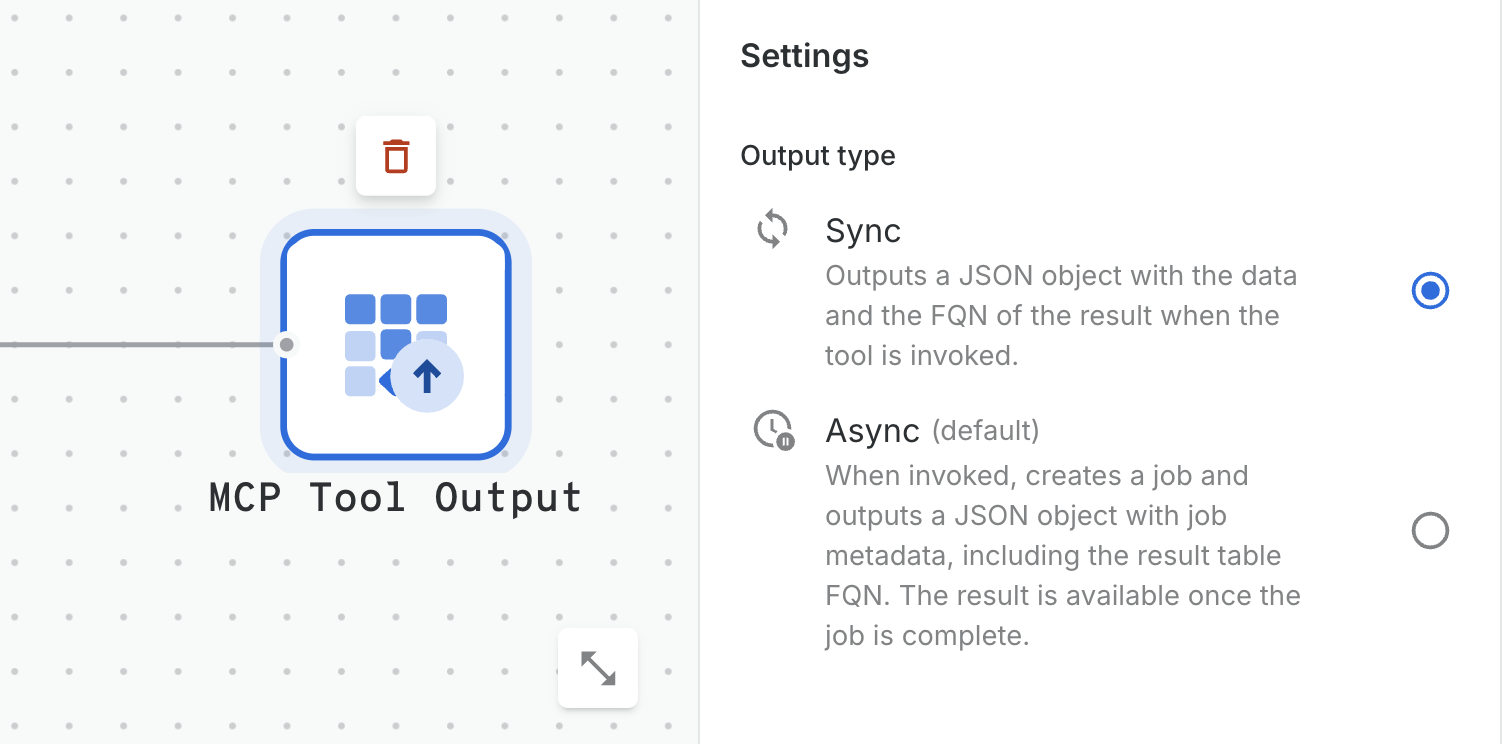The height and width of the screenshot is (744, 1502).
Task: Click the "MCP Tool Output" node label
Action: coord(396,498)
